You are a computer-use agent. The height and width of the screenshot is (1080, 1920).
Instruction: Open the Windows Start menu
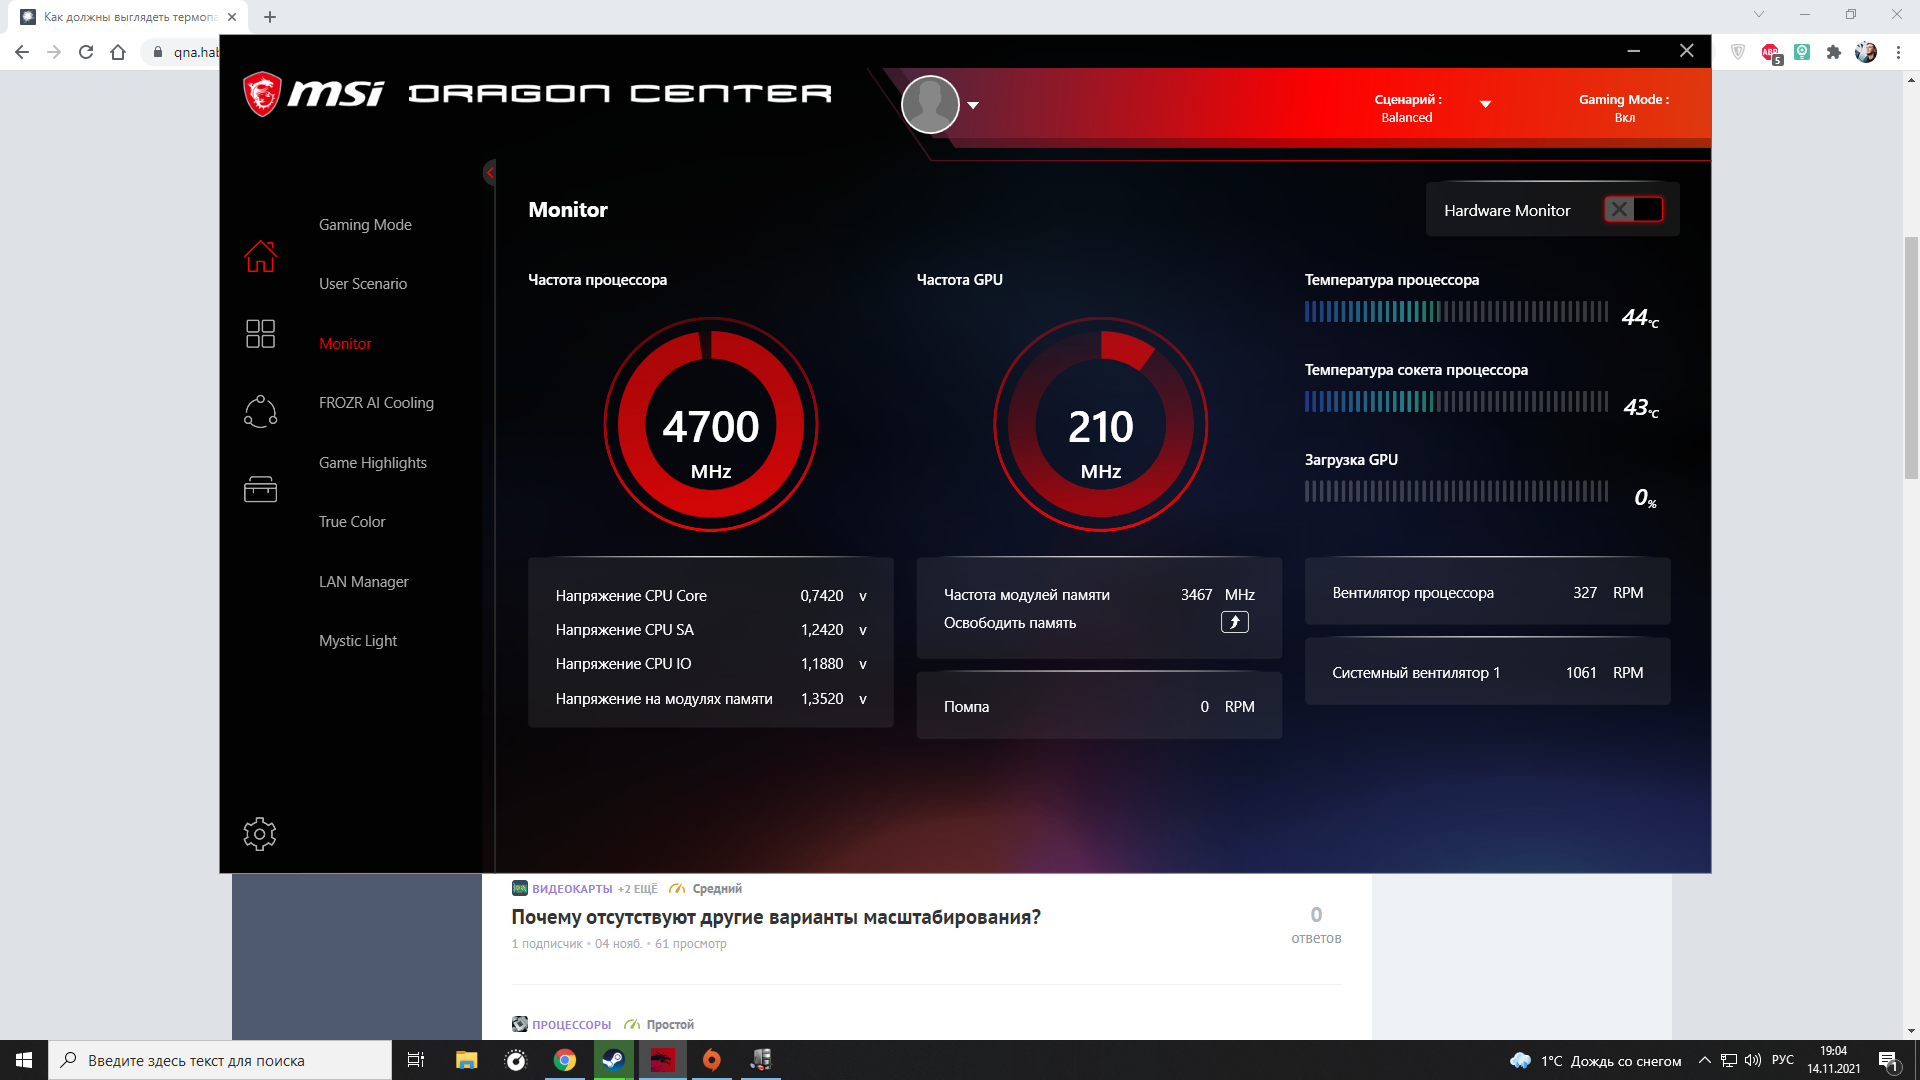(24, 1060)
